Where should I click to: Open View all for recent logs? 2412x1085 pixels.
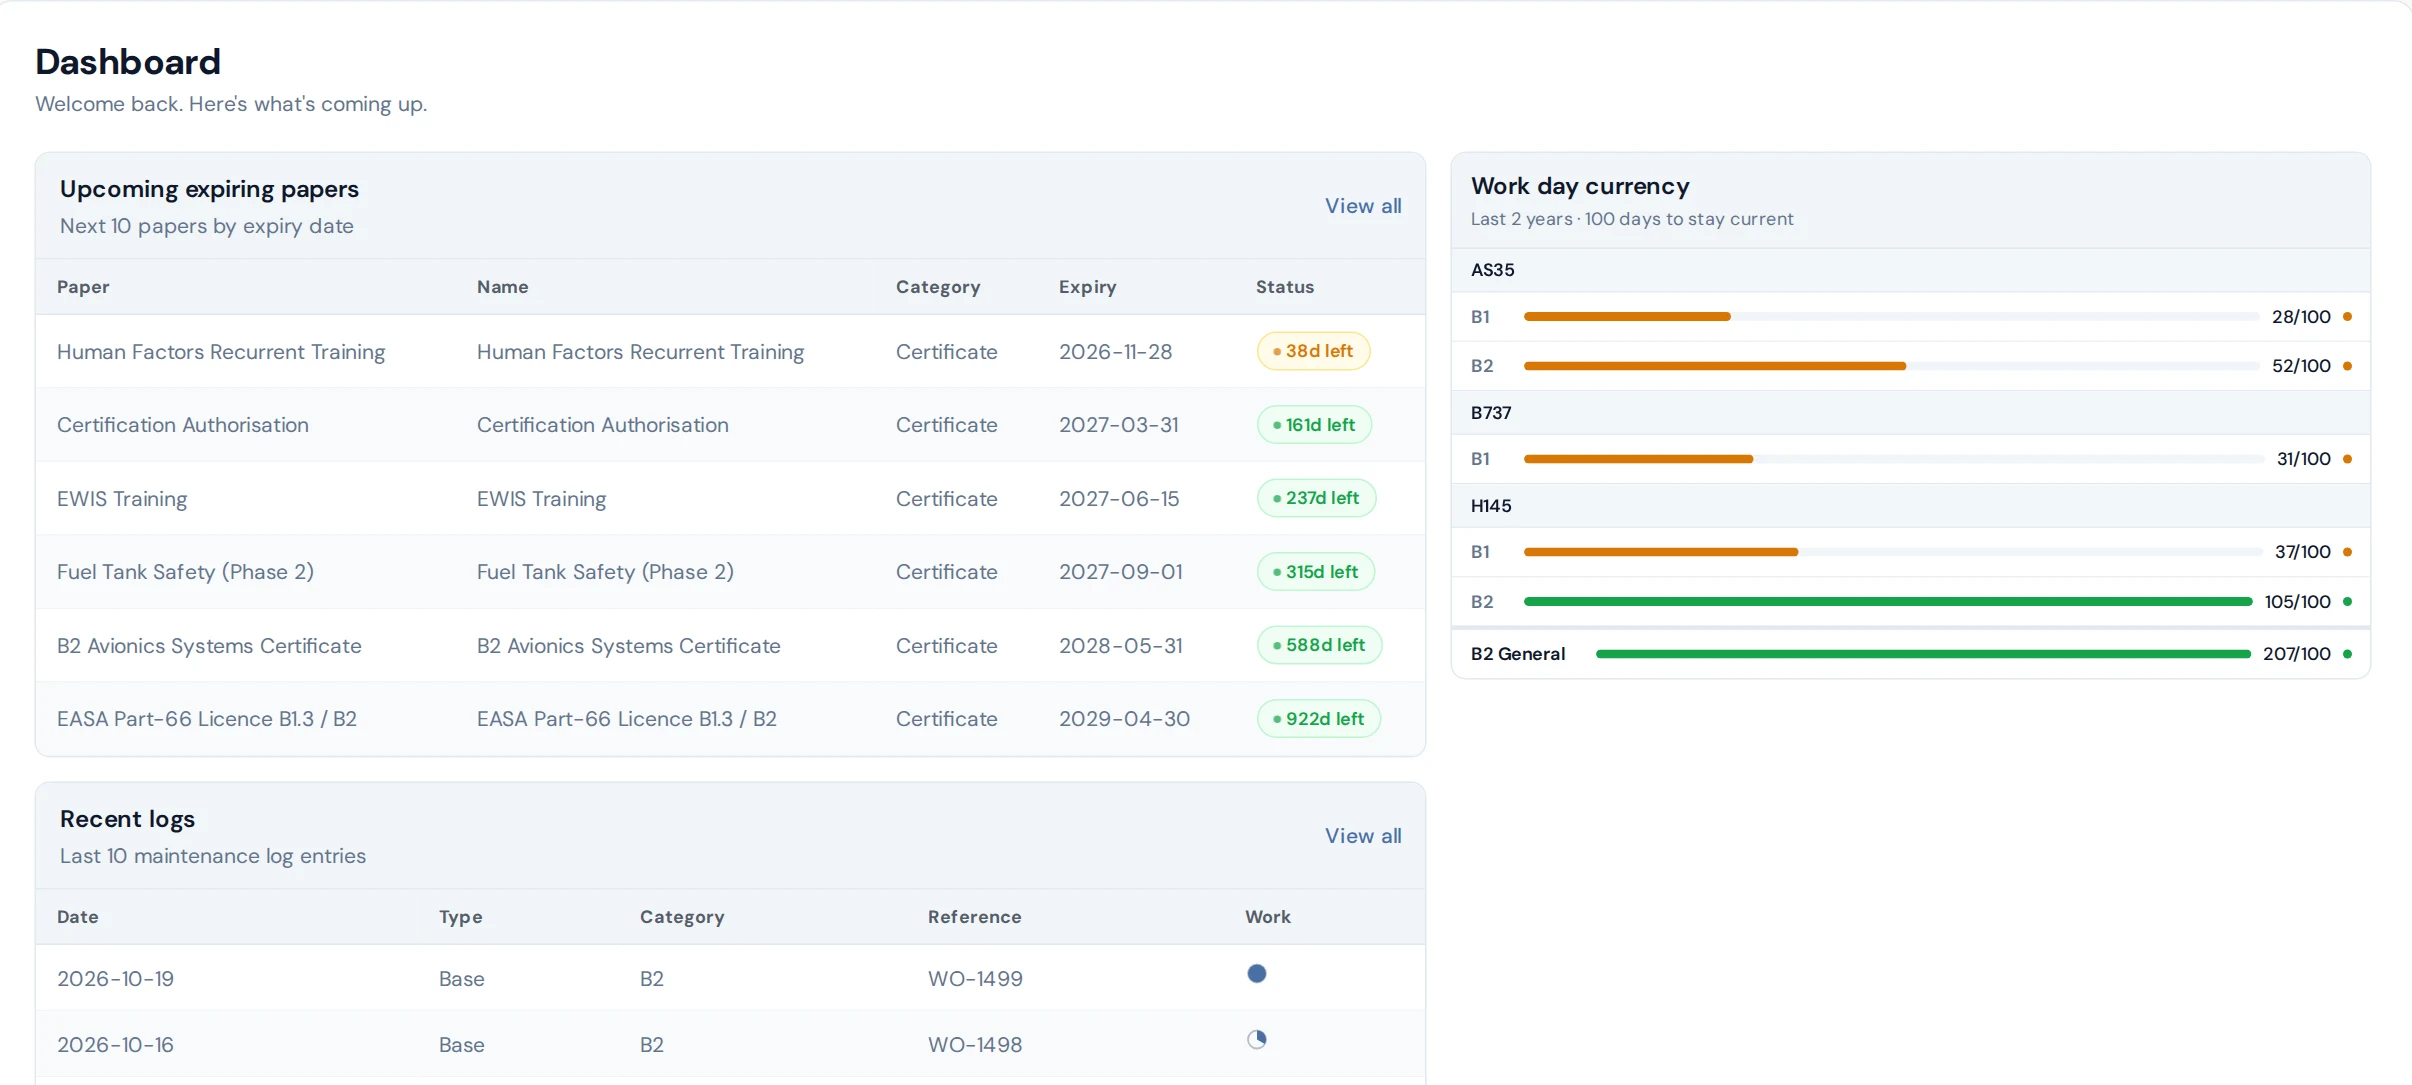(x=1363, y=836)
